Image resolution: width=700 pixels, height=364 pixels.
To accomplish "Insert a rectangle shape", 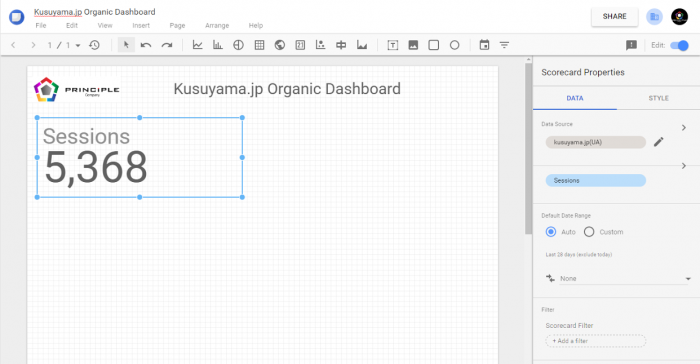I will 433,45.
